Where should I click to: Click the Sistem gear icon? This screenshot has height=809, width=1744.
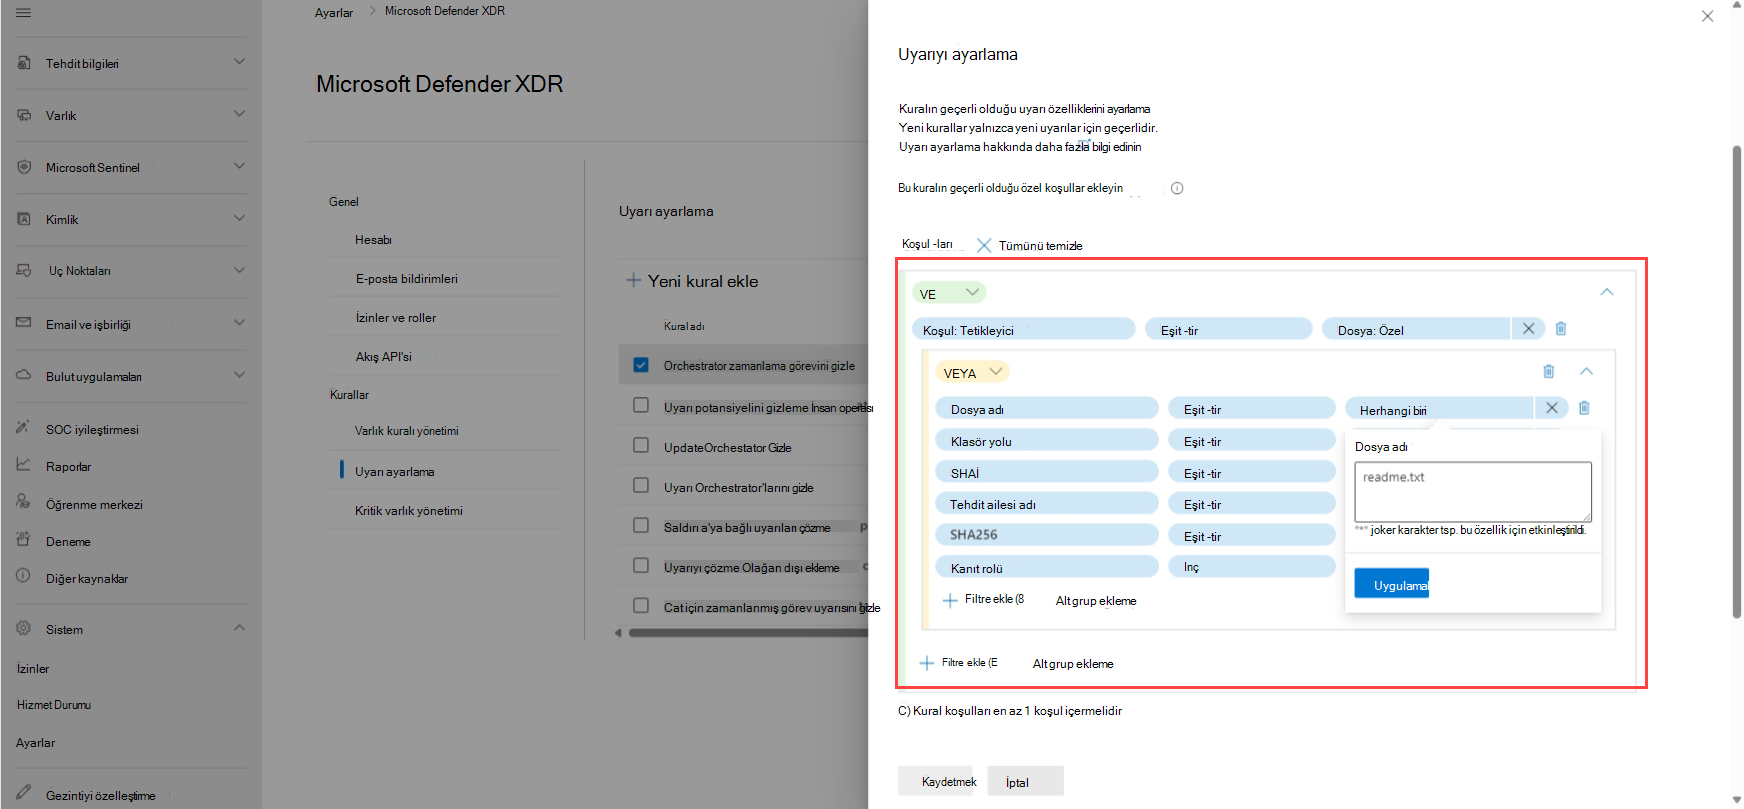pos(24,629)
